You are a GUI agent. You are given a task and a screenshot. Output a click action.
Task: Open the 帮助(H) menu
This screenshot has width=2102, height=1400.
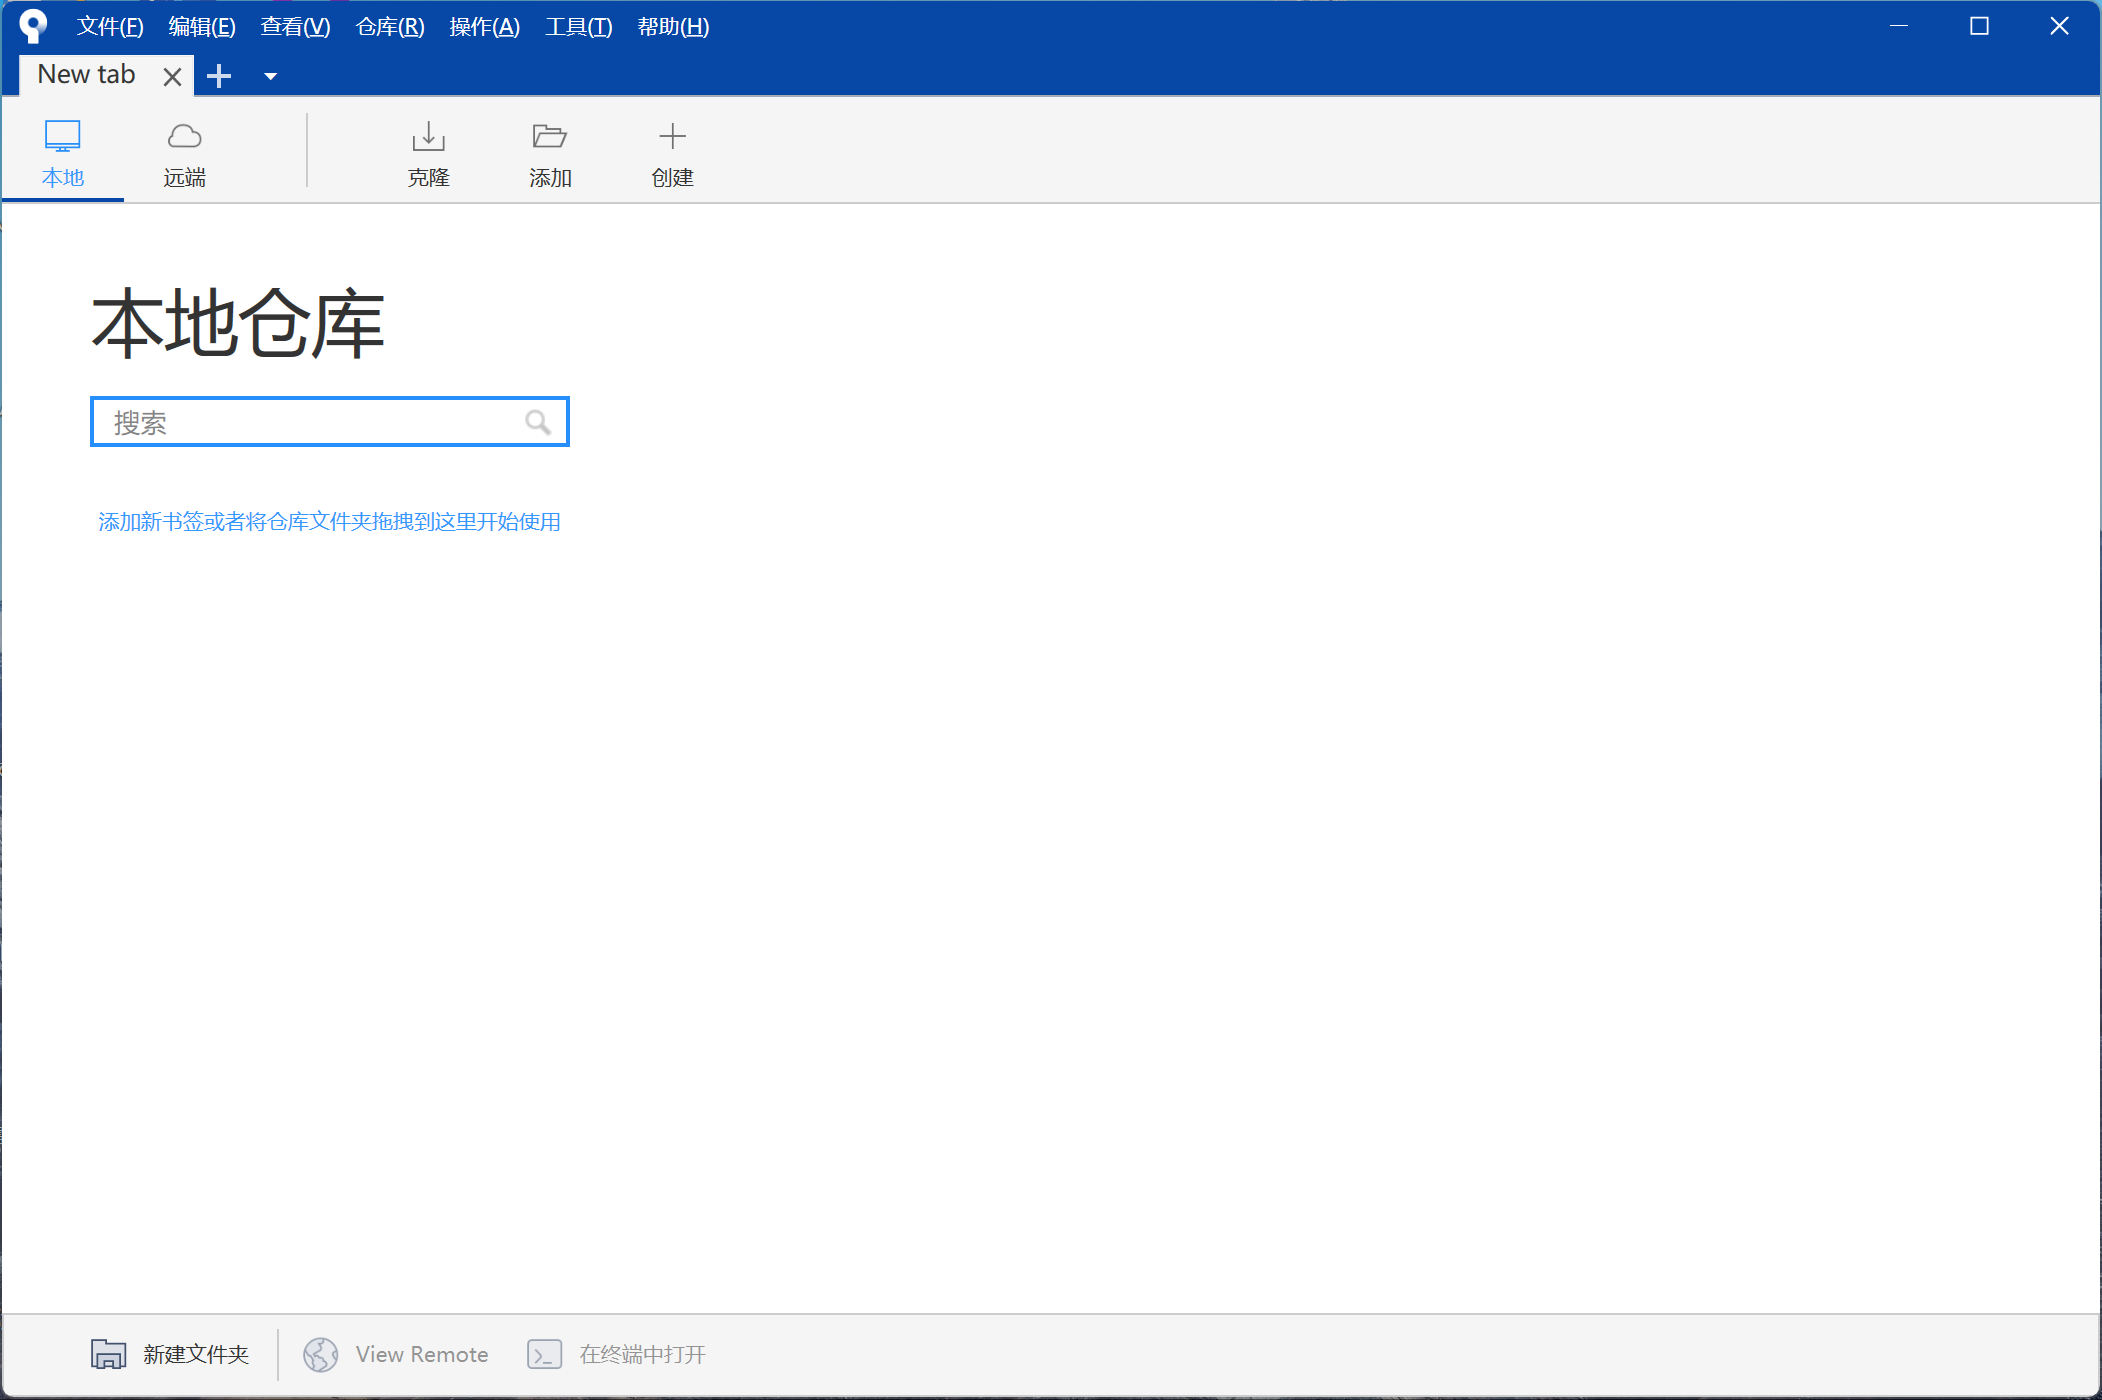(x=673, y=27)
